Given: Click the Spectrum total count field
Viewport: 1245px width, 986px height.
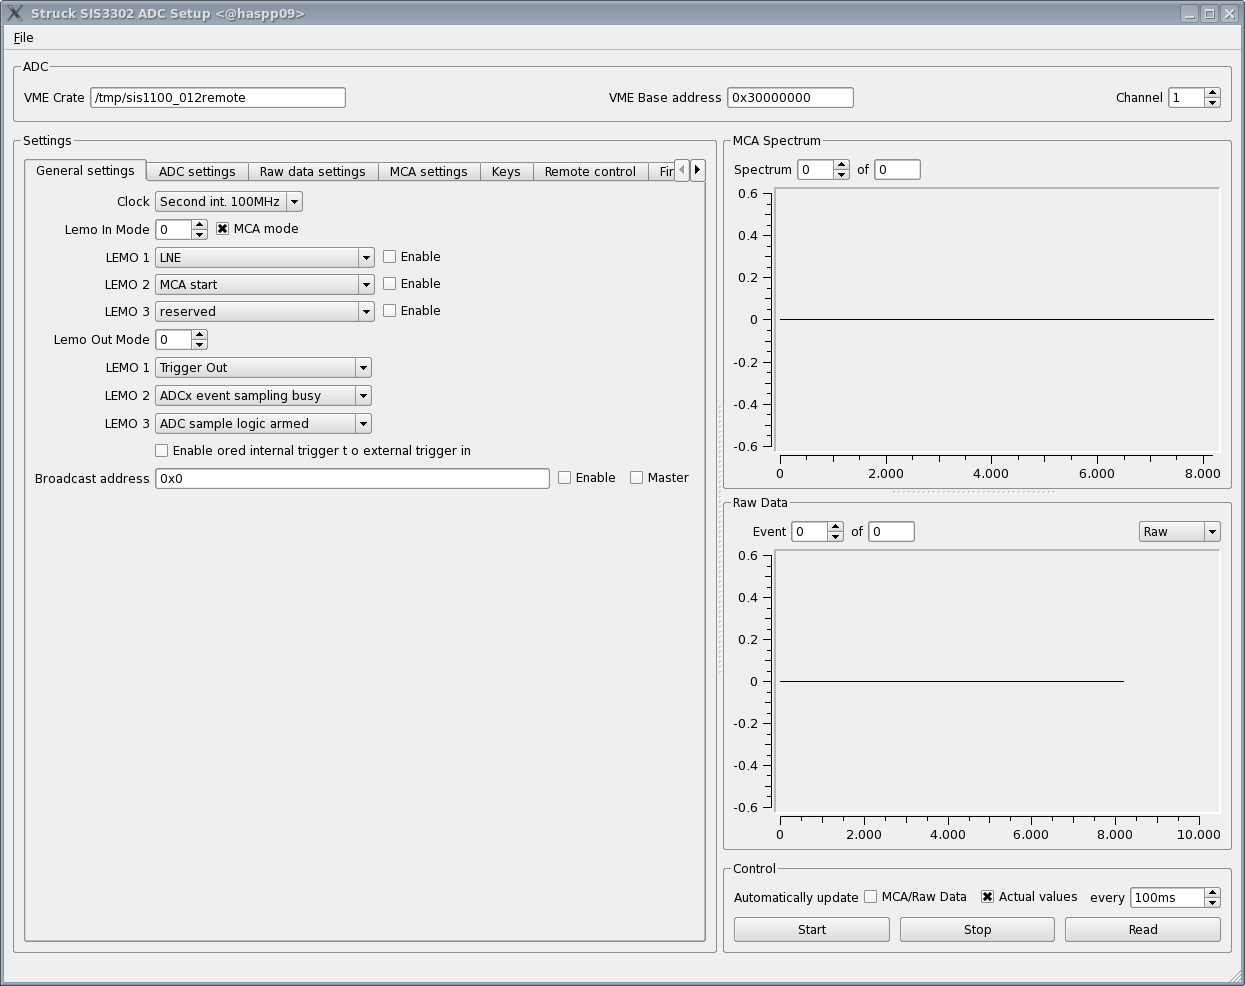Looking at the screenshot, I should pyautogui.click(x=898, y=170).
